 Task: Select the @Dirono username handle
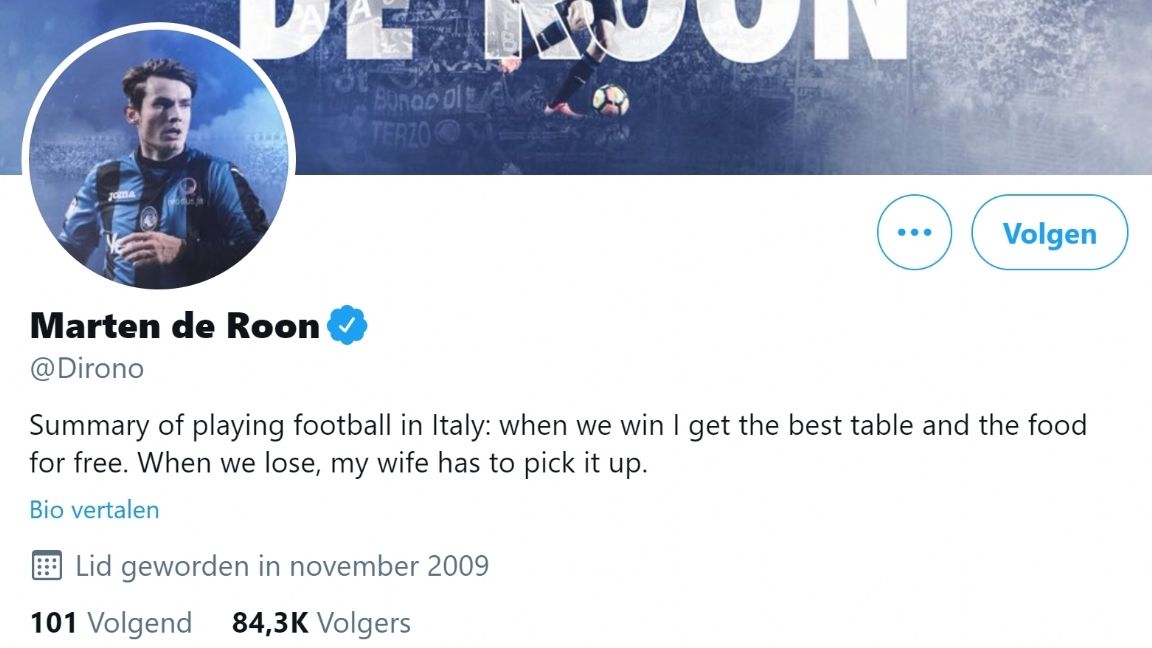coord(87,369)
